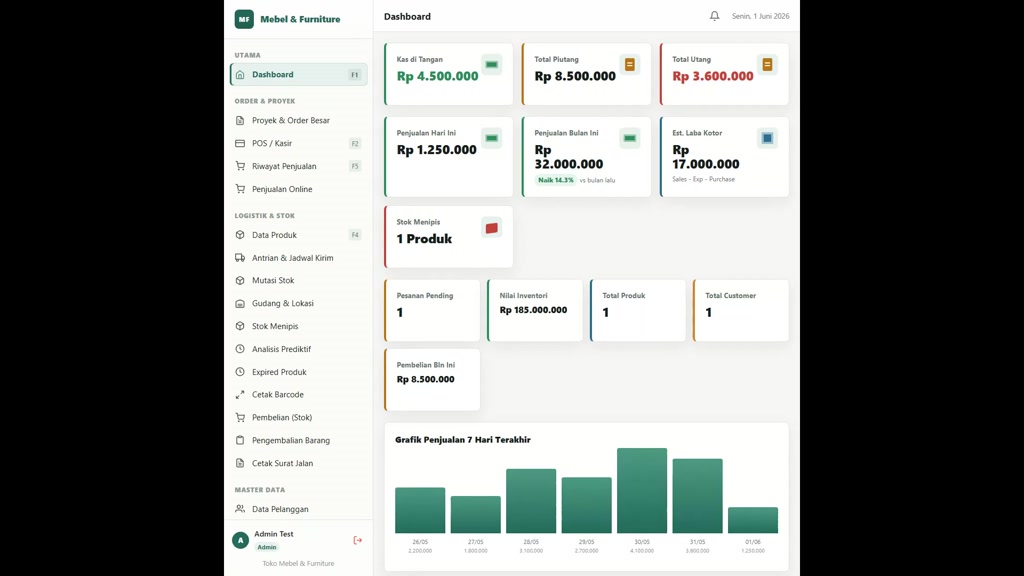Click the Total Piutang card icon
The width and height of the screenshot is (1024, 576).
(630, 65)
